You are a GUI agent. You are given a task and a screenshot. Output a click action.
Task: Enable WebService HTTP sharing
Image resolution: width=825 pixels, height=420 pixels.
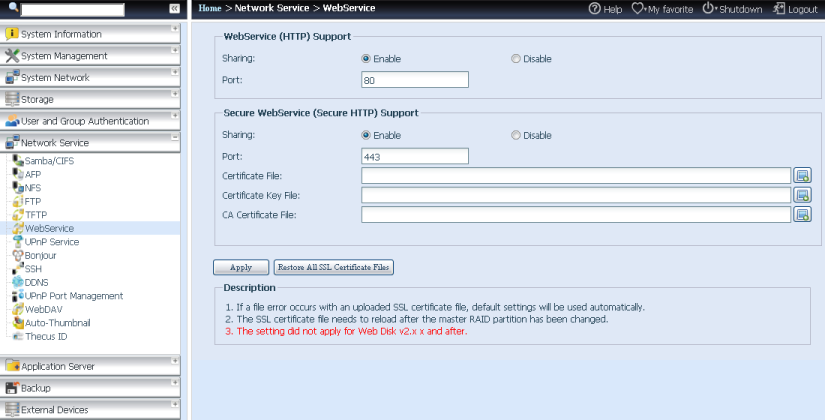coord(366,59)
